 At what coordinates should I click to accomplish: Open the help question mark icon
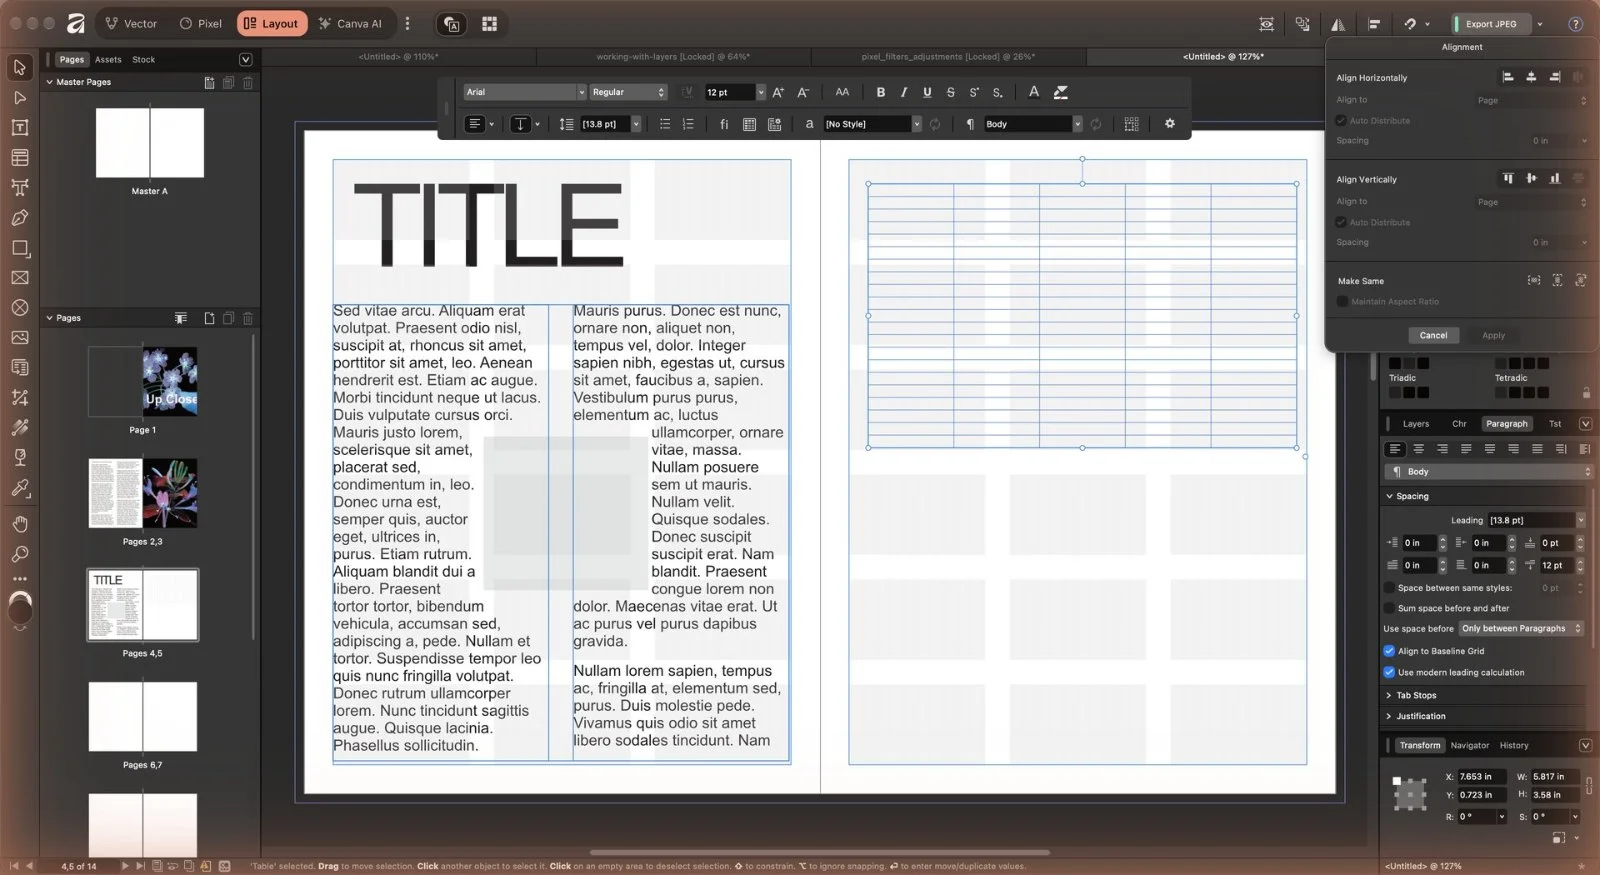pyautogui.click(x=1575, y=24)
